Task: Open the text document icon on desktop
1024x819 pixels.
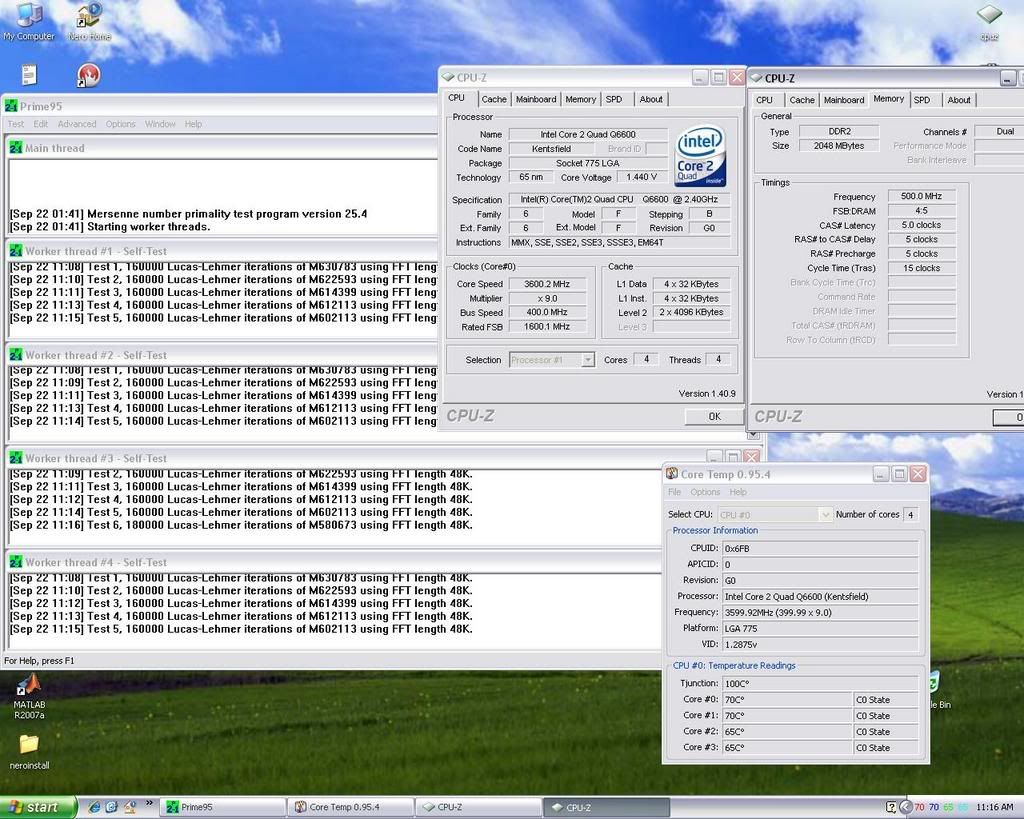Action: (29, 74)
